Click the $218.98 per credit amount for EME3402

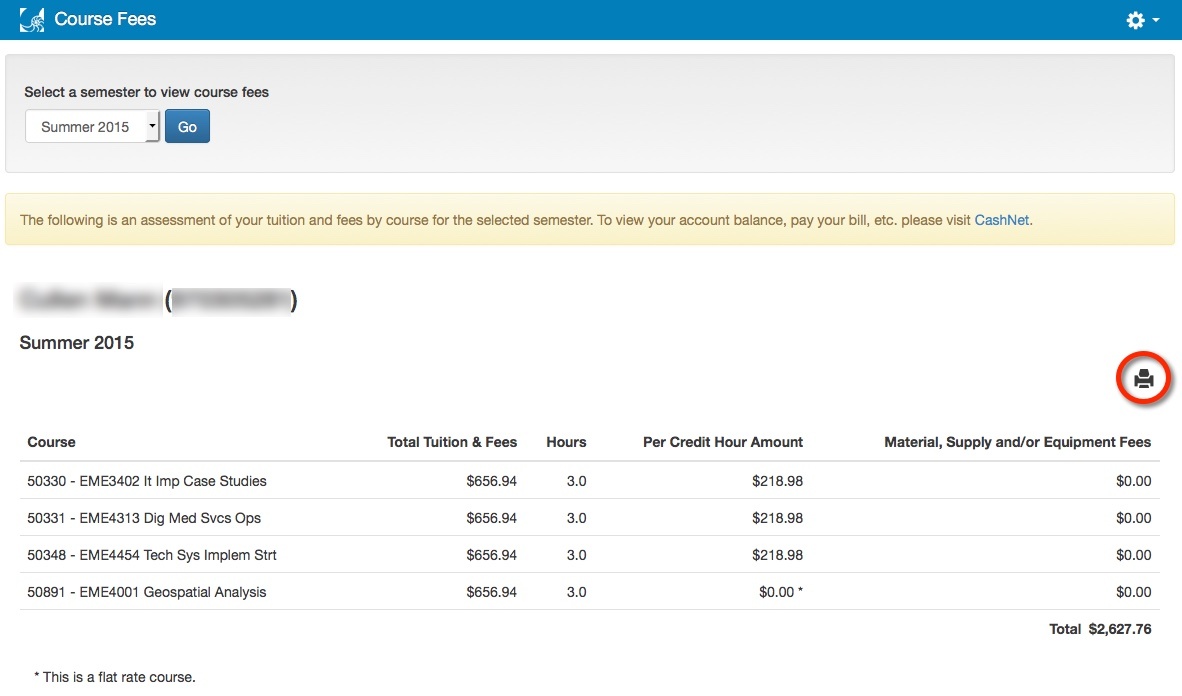(x=777, y=481)
